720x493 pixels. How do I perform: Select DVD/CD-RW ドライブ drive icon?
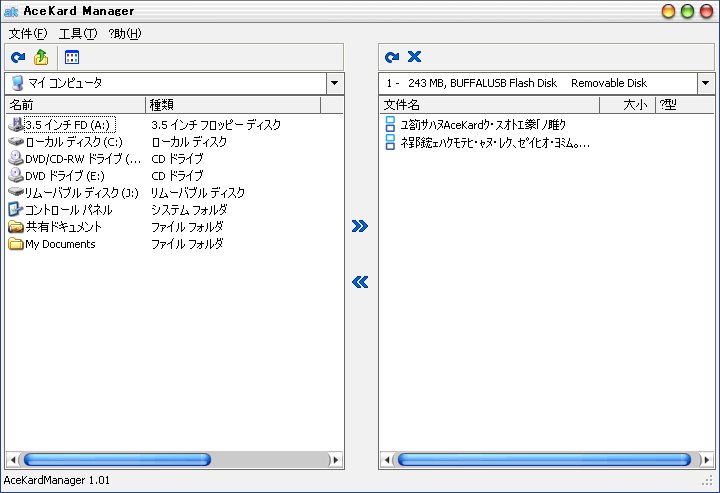16,158
